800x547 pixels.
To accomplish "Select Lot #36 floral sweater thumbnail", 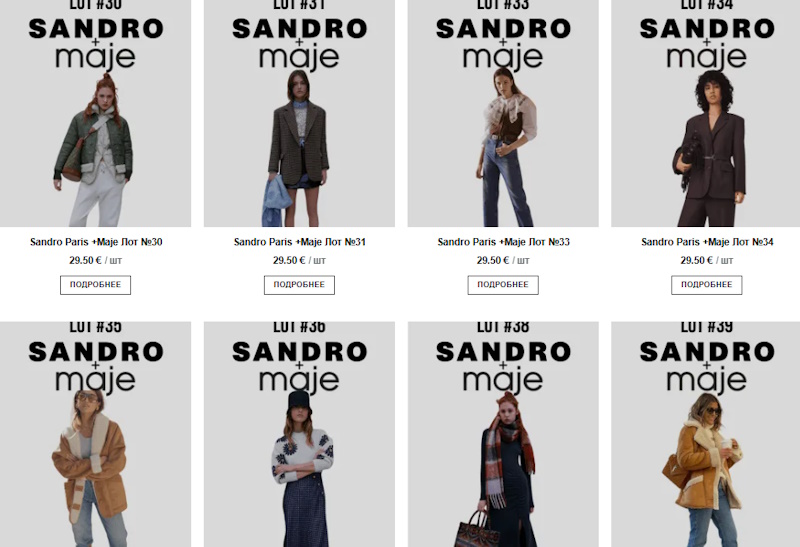I will (299, 434).
